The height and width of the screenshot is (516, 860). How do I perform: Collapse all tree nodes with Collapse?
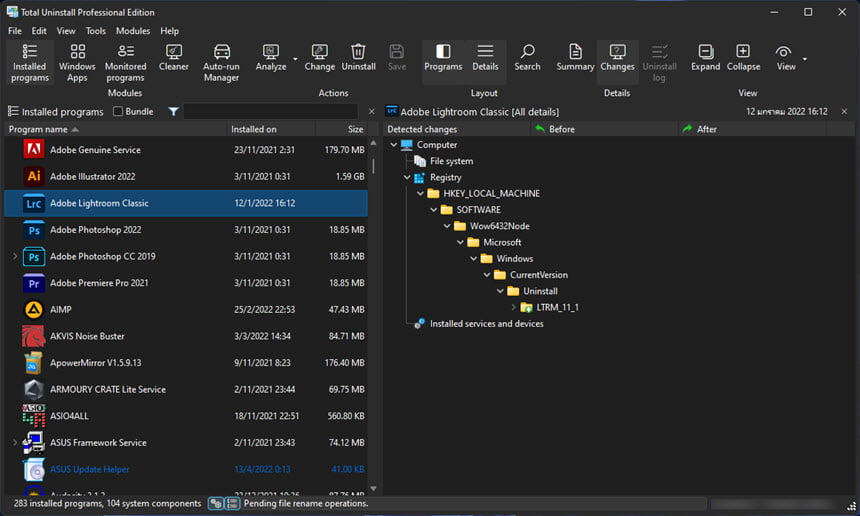[743, 58]
